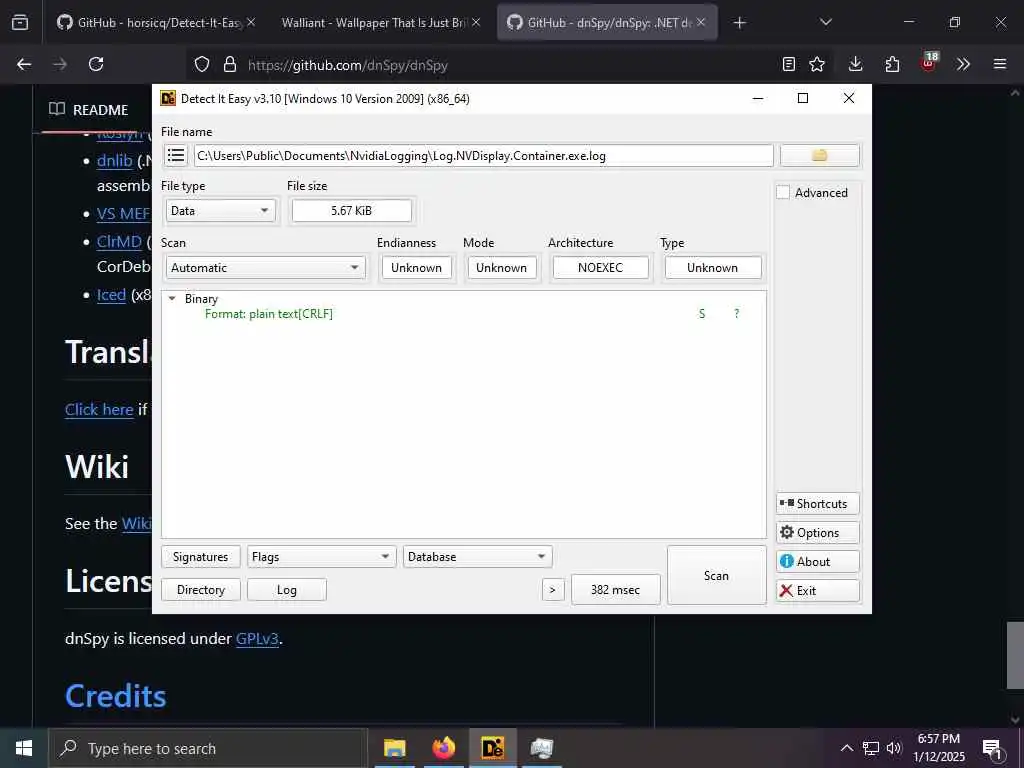Image resolution: width=1024 pixels, height=768 pixels.
Task: Open the file list menu icon beside File name
Action: click(x=176, y=155)
